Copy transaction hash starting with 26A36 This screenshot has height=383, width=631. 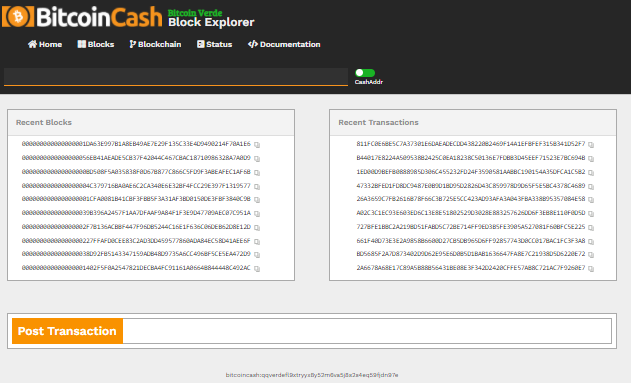pyautogui.click(x=591, y=200)
